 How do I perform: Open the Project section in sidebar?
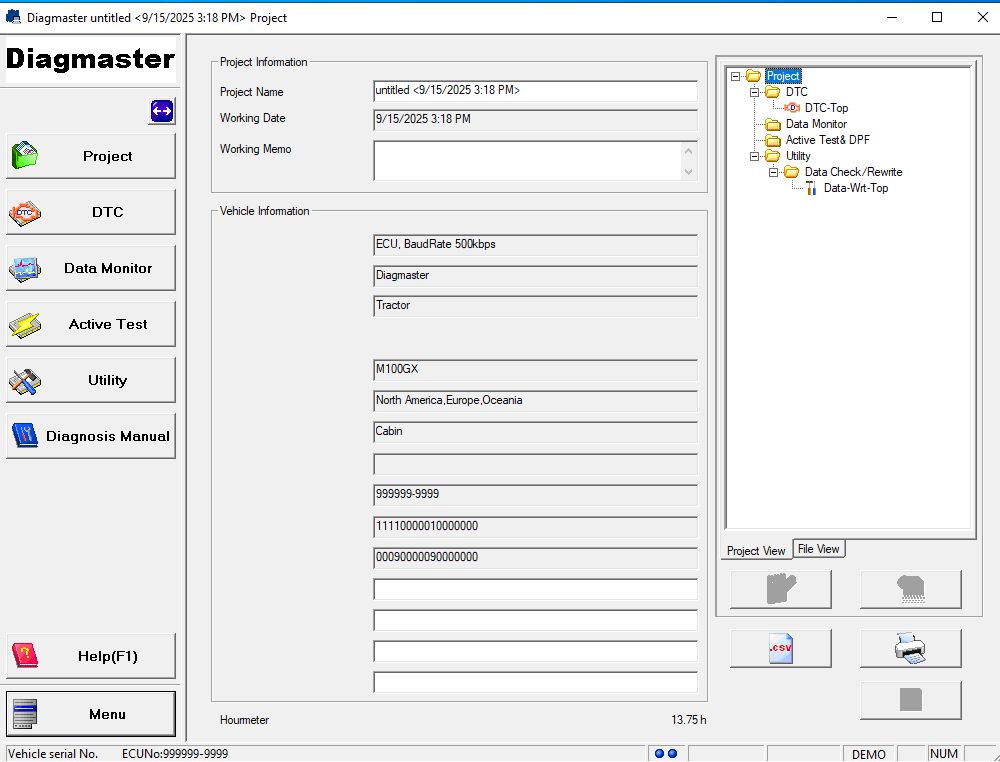pyautogui.click(x=91, y=156)
